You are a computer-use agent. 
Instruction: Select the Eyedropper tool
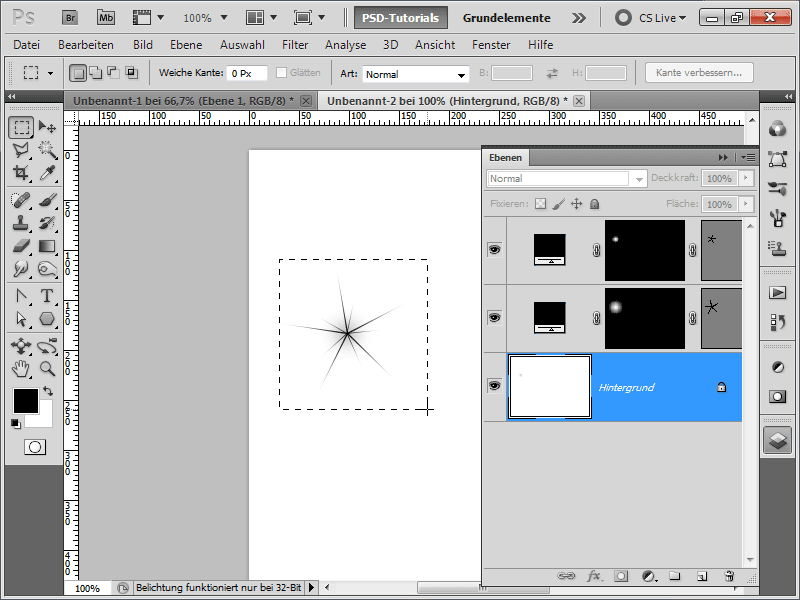pyautogui.click(x=47, y=173)
